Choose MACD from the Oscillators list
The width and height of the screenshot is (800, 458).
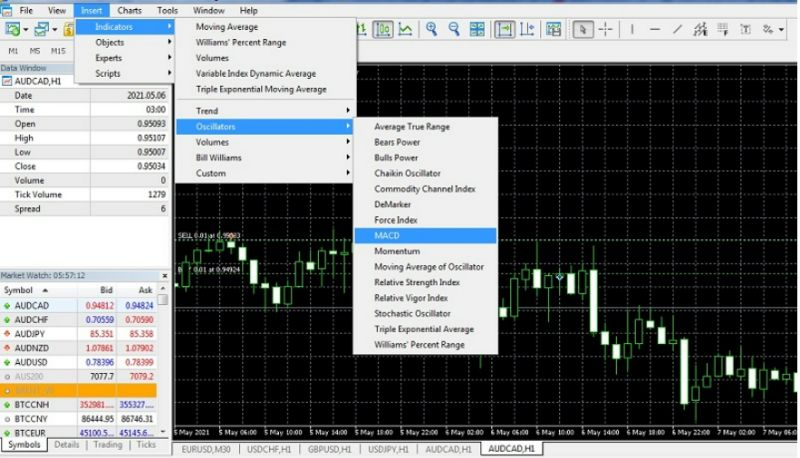425,236
